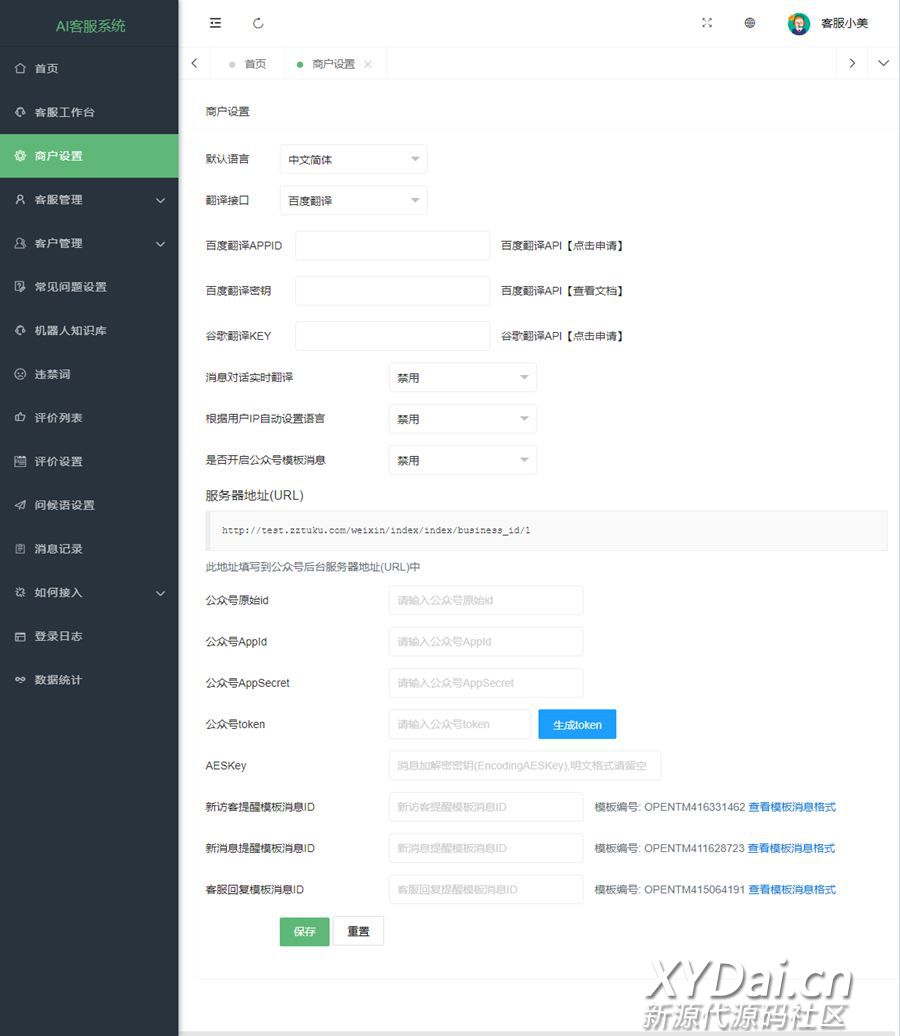900x1036 pixels.
Task: Toggle fullscreen with the expand icon
Action: coord(707,22)
